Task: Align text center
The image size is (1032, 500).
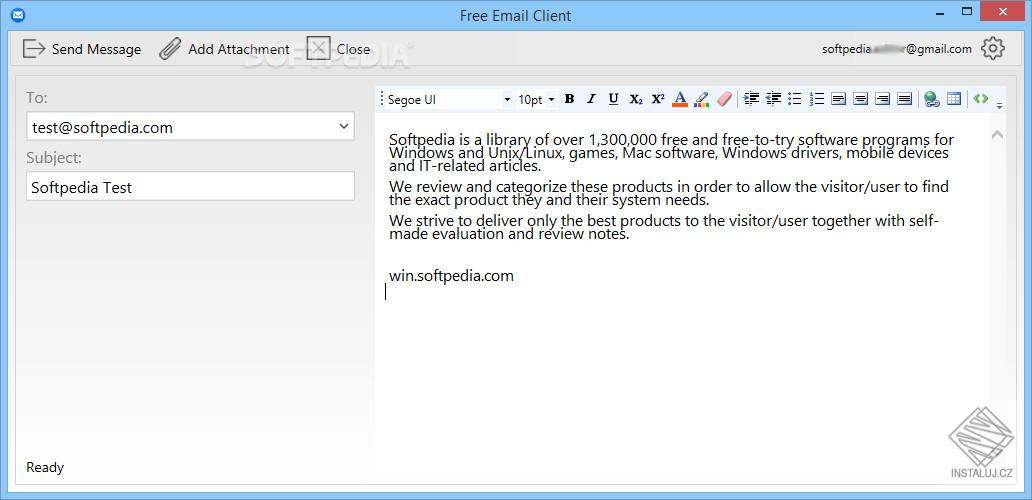Action: tap(860, 99)
